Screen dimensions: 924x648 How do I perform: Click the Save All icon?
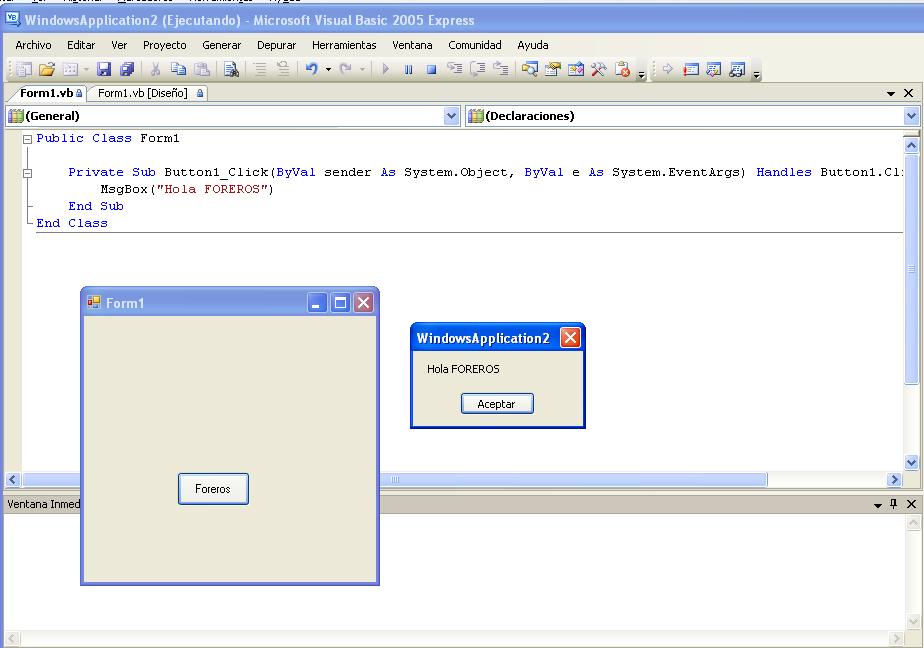coord(127,70)
